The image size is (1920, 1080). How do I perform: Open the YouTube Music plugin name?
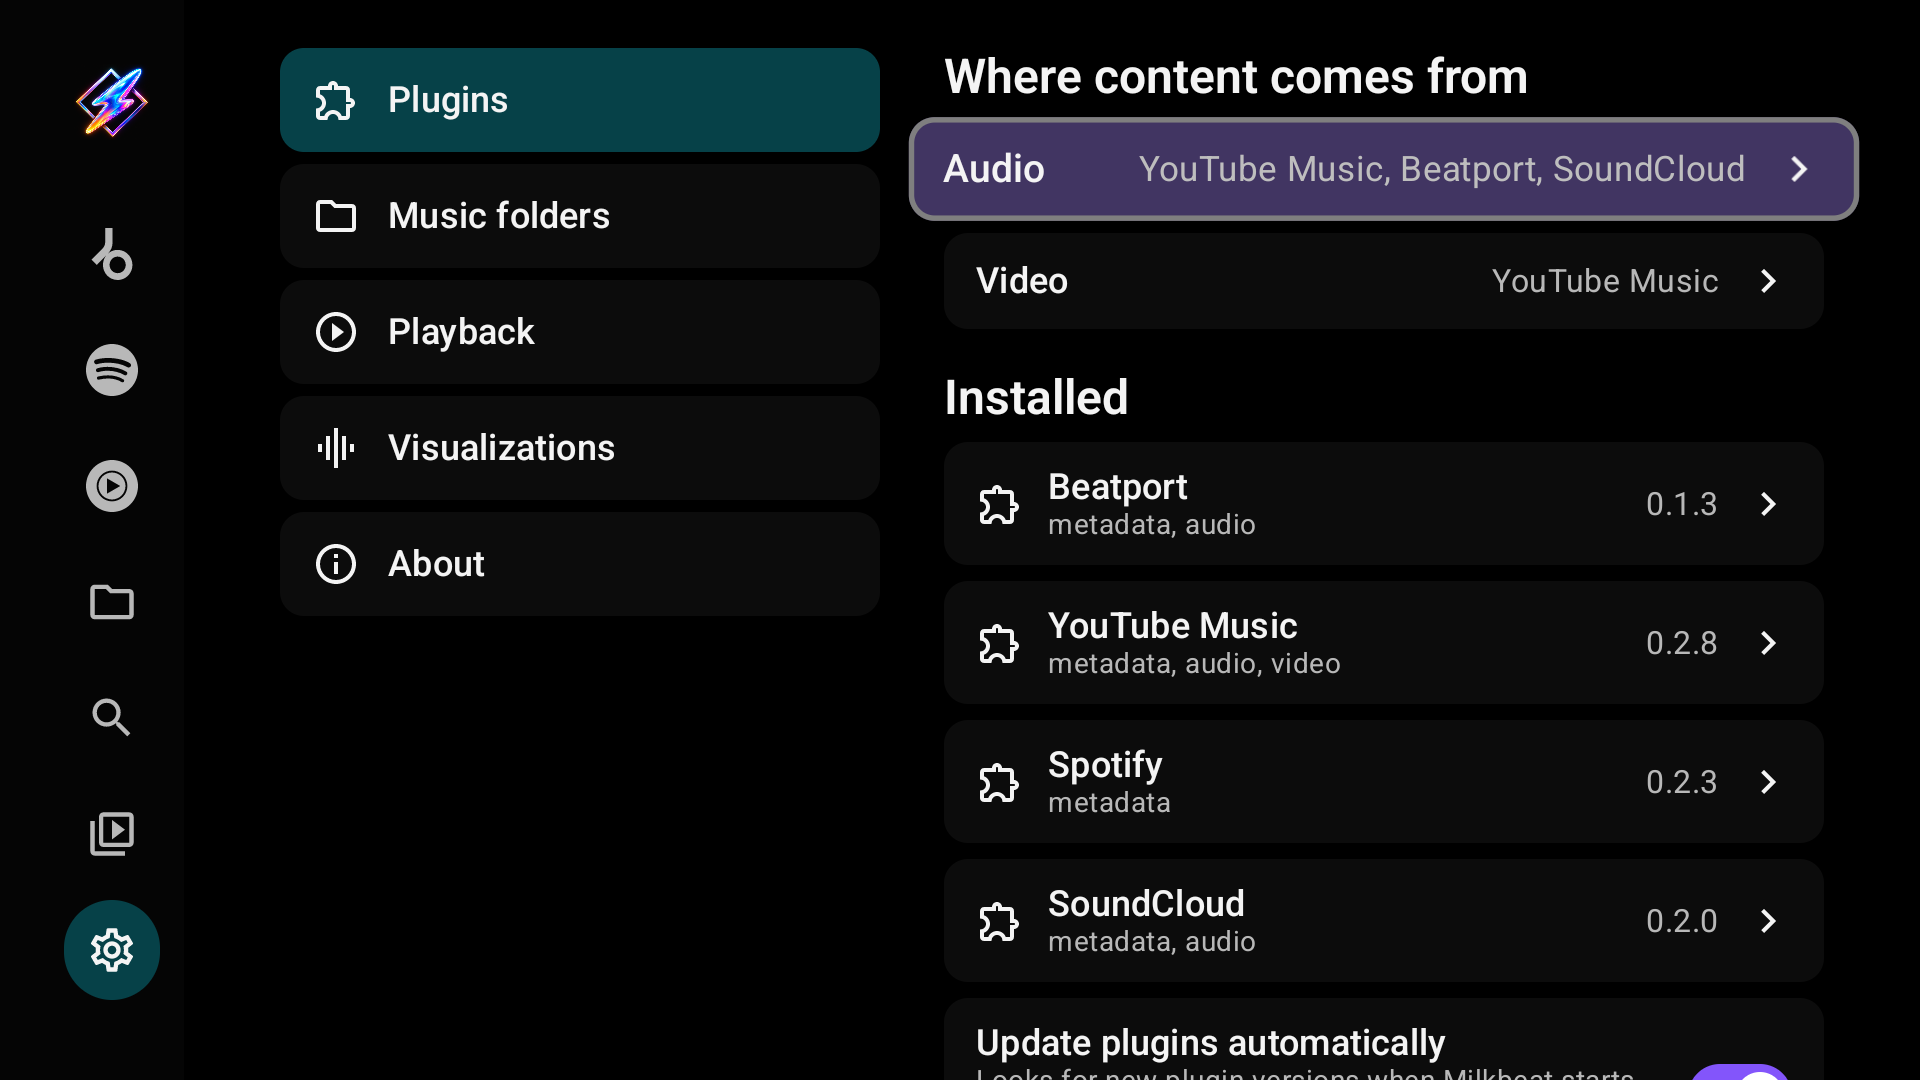[x=1172, y=626]
